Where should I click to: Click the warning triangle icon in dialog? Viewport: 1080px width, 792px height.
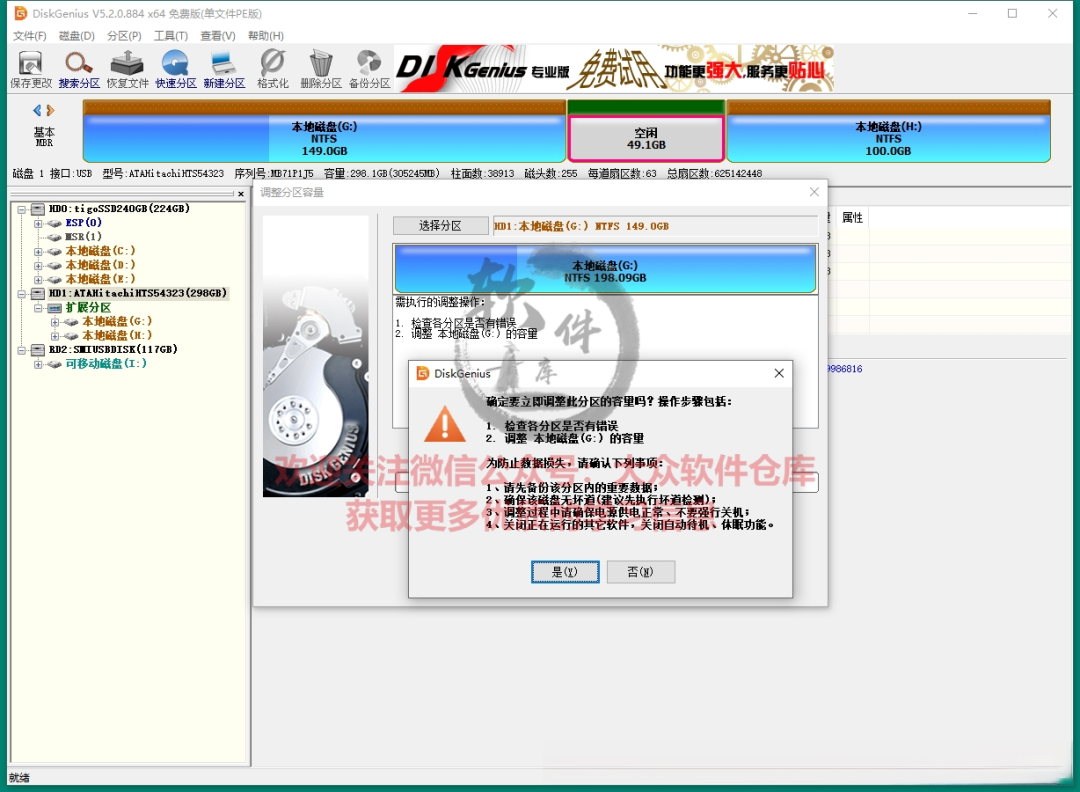[445, 424]
